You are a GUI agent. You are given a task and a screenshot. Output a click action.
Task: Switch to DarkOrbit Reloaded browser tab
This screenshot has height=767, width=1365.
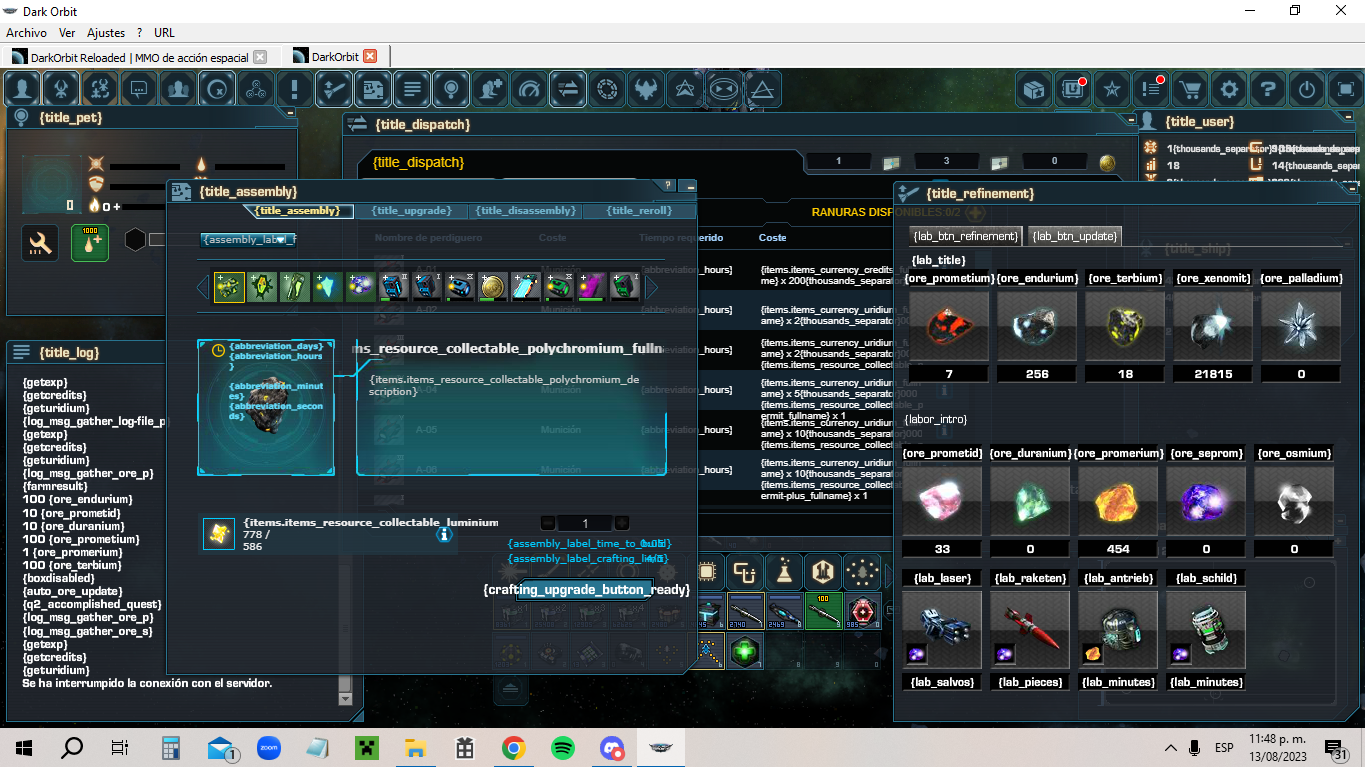tap(139, 57)
